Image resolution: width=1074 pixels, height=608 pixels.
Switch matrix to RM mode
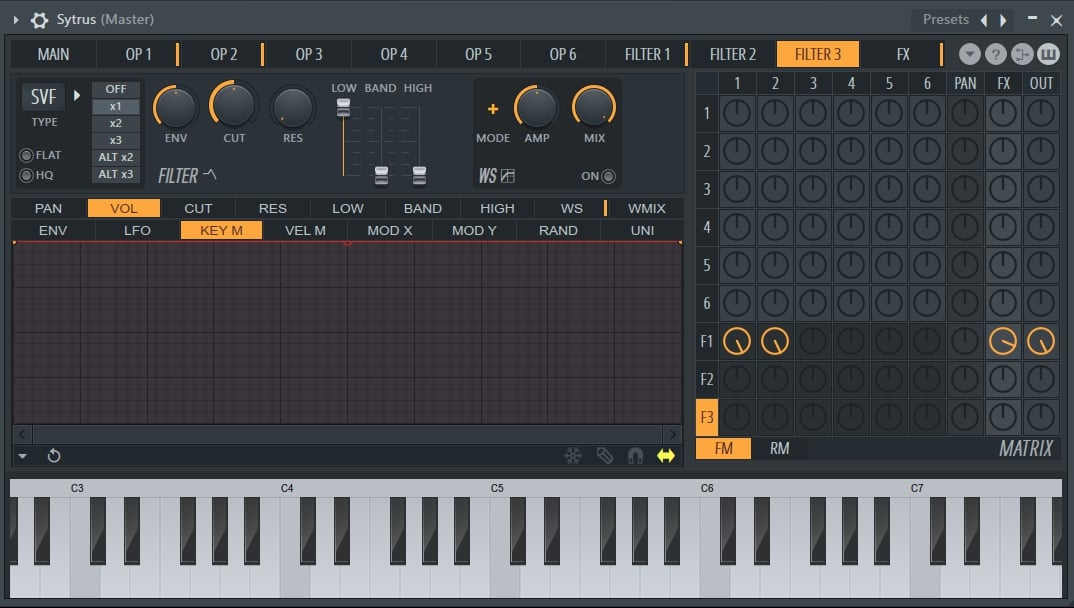pyautogui.click(x=779, y=448)
